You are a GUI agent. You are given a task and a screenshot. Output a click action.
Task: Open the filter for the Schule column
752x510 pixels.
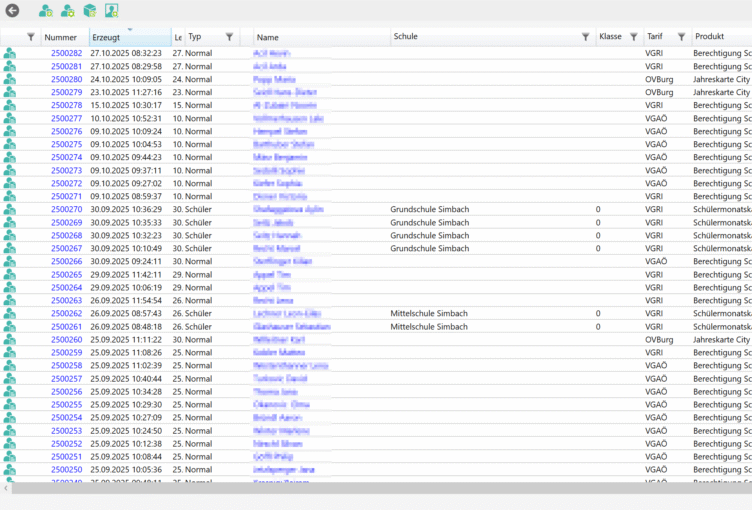point(586,37)
